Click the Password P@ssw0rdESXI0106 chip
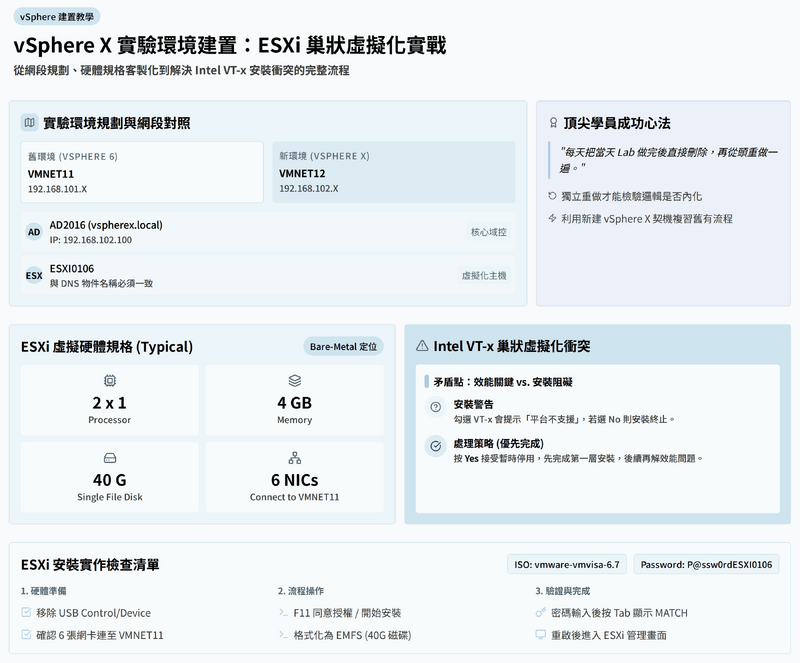Viewport: 800px width, 663px height. click(707, 565)
